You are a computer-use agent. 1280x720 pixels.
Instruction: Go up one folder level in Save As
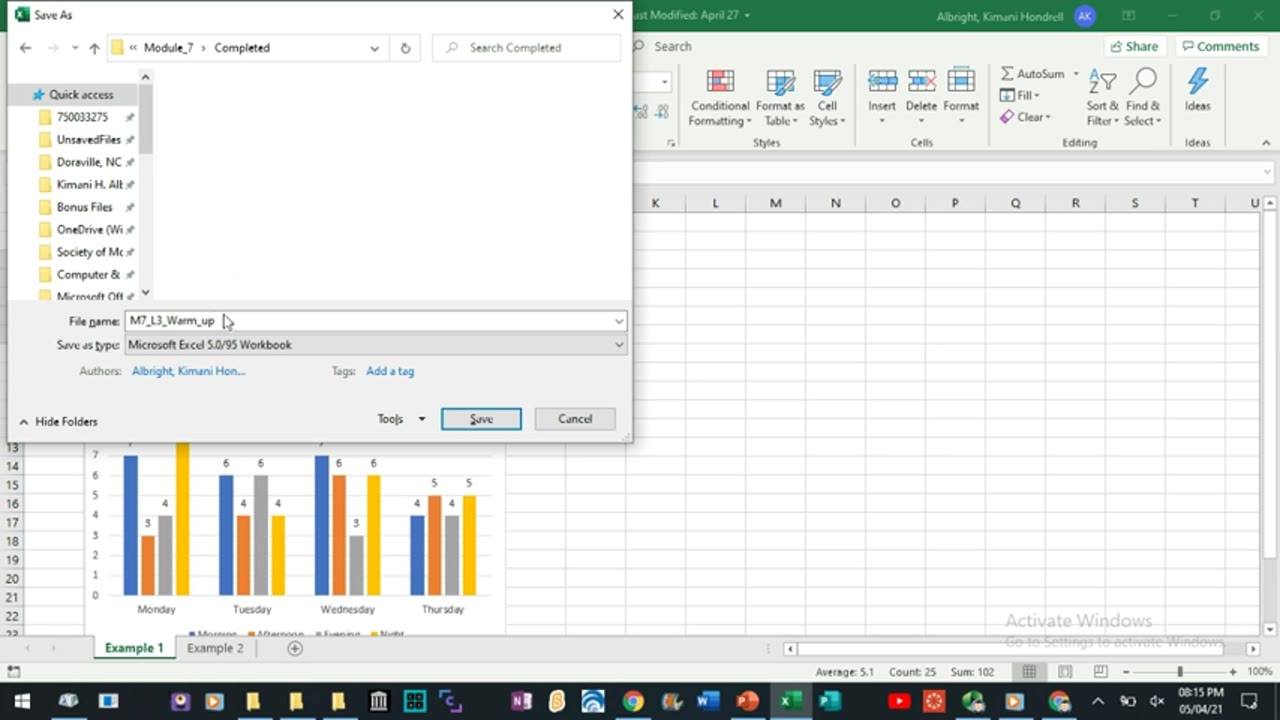(x=94, y=48)
